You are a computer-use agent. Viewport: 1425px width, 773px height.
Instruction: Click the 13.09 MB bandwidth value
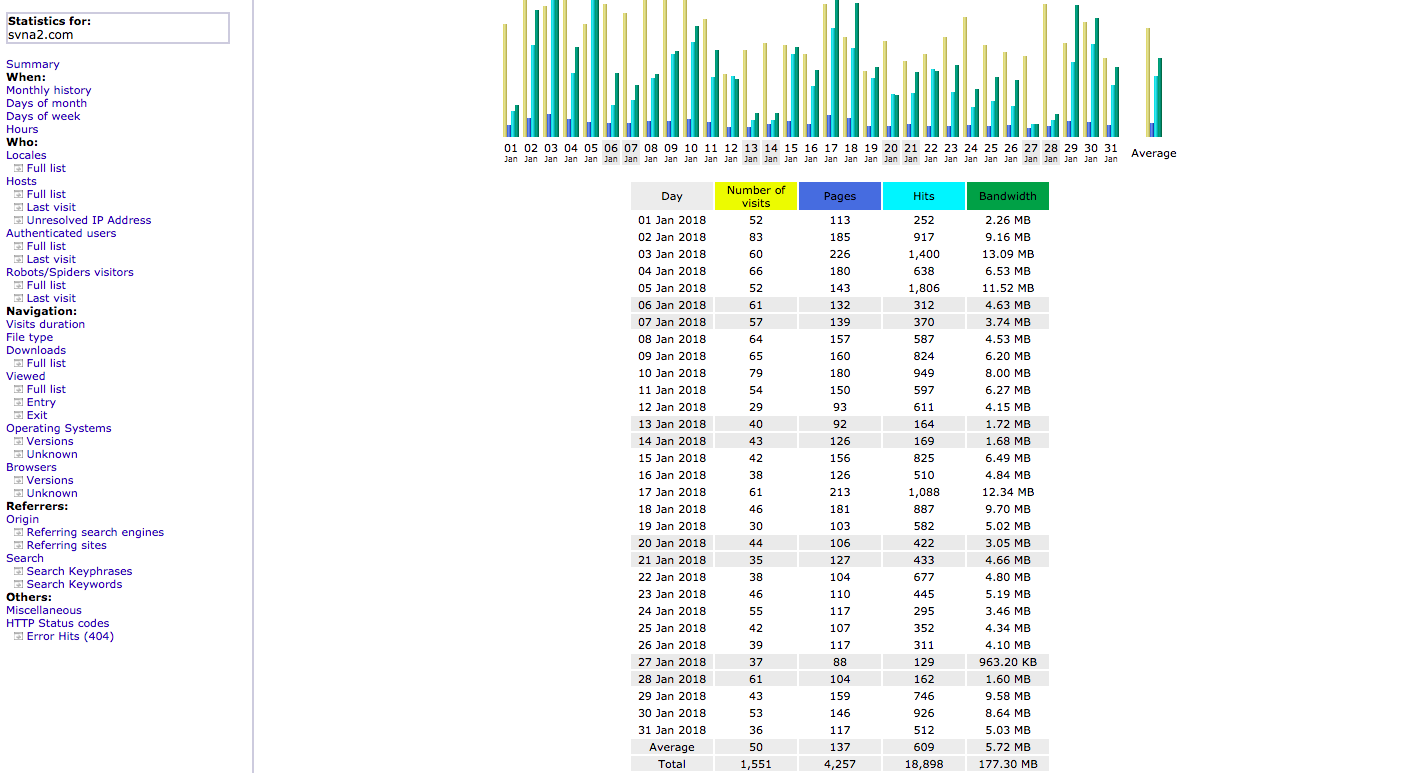[x=1008, y=254]
